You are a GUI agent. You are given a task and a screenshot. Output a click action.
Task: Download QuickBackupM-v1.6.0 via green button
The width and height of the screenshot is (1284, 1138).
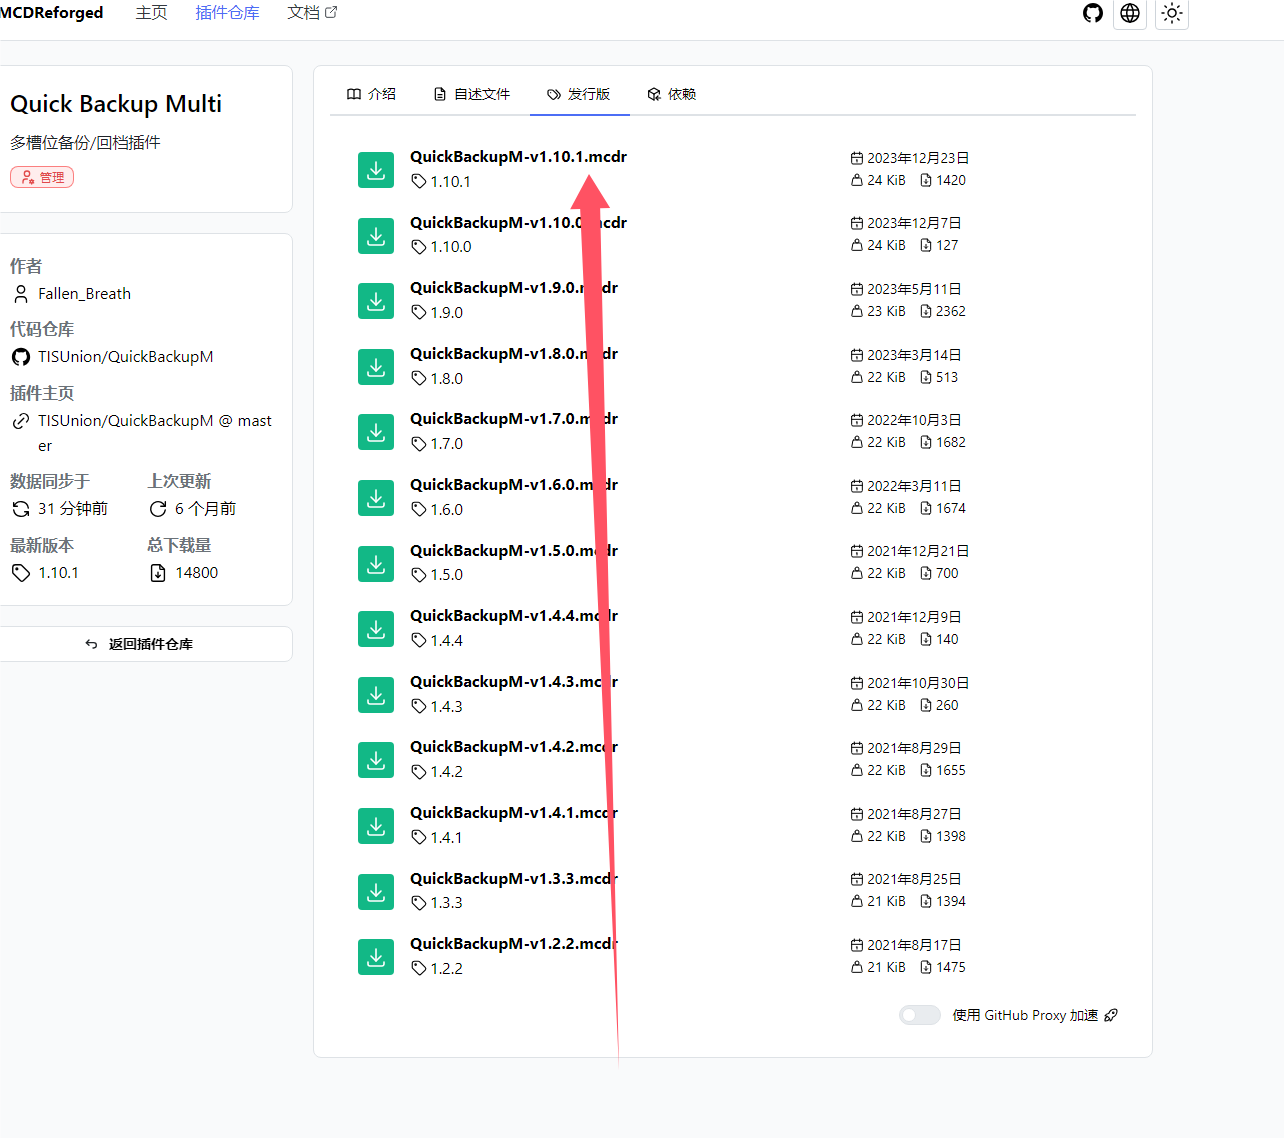point(376,498)
